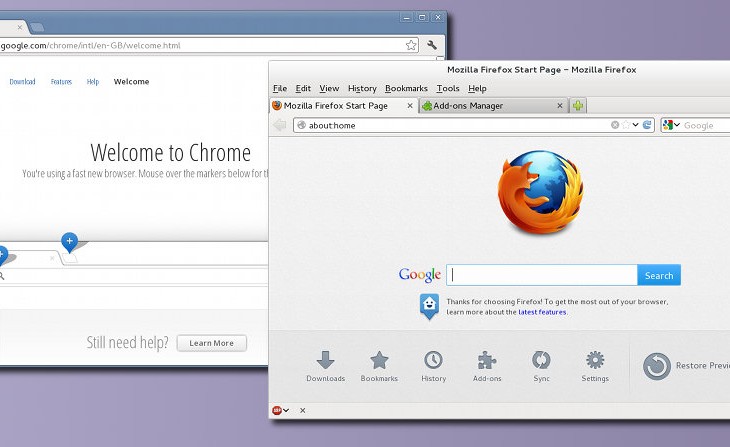Open Sync on Firefox start page

point(541,366)
